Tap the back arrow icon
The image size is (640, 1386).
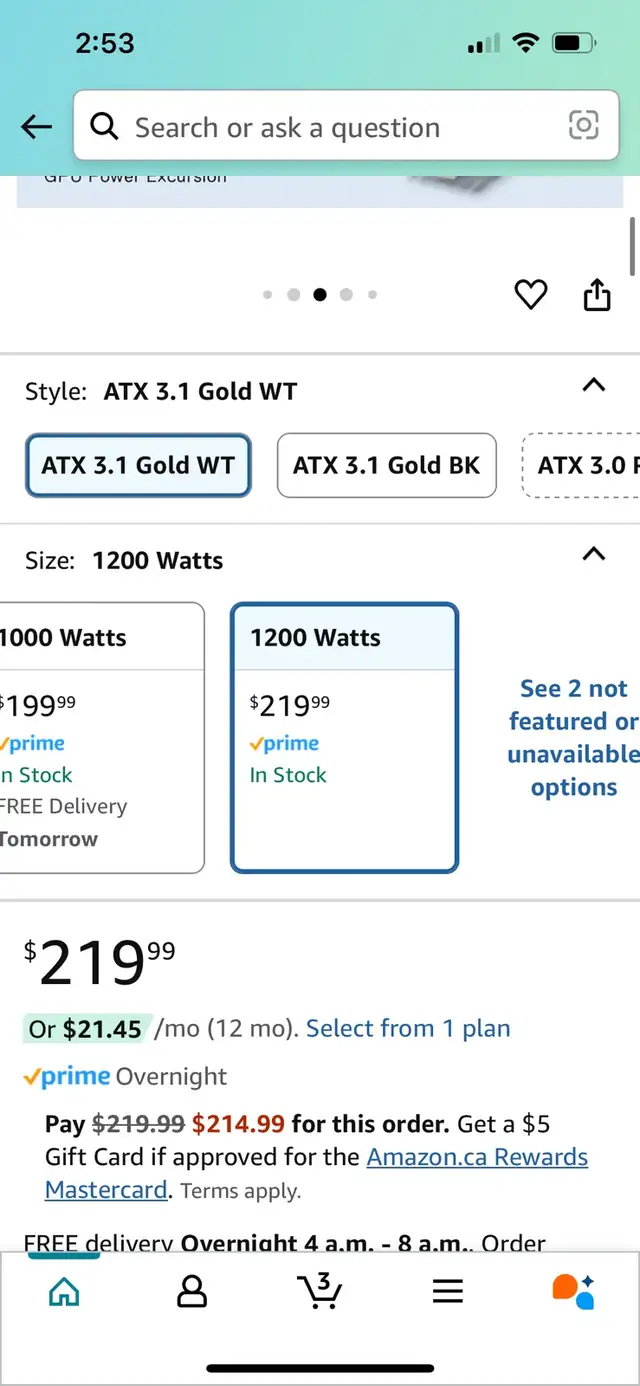pos(37,127)
